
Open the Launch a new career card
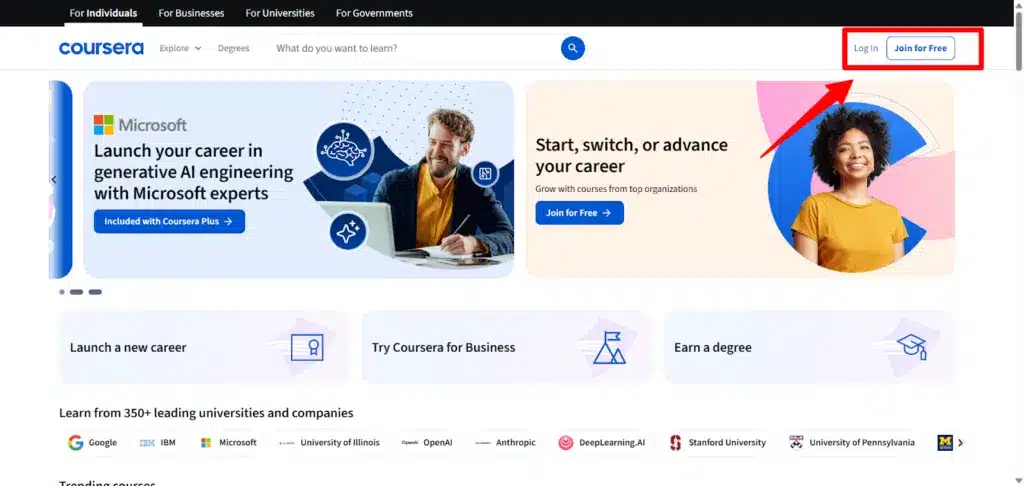point(204,348)
